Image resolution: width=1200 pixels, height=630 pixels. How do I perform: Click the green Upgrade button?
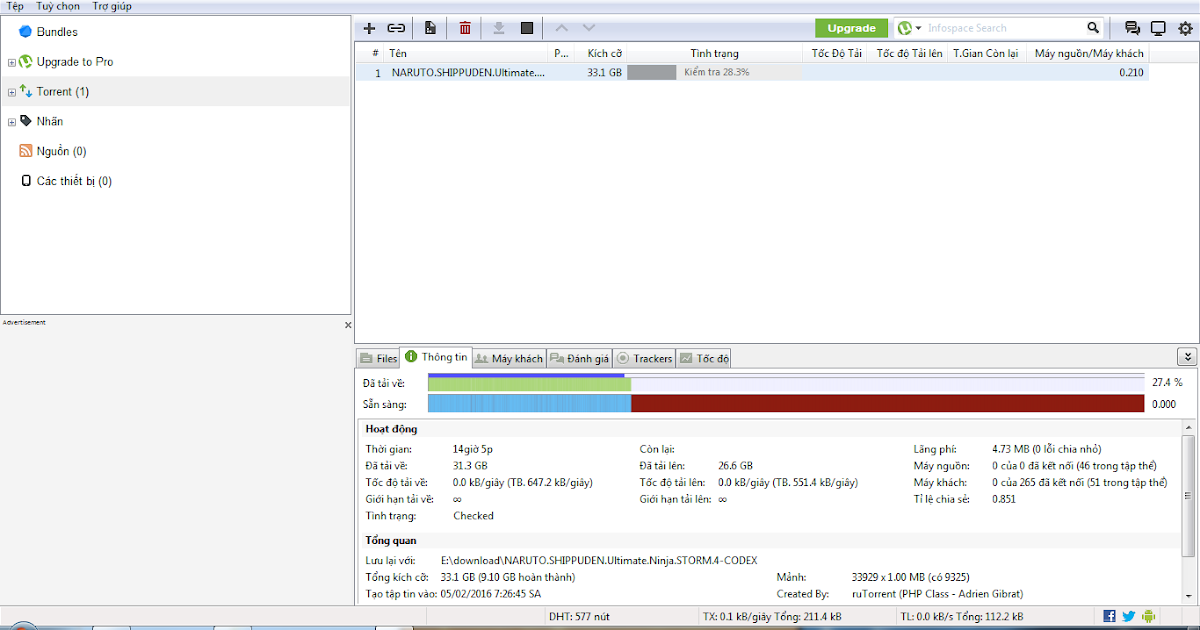click(851, 27)
